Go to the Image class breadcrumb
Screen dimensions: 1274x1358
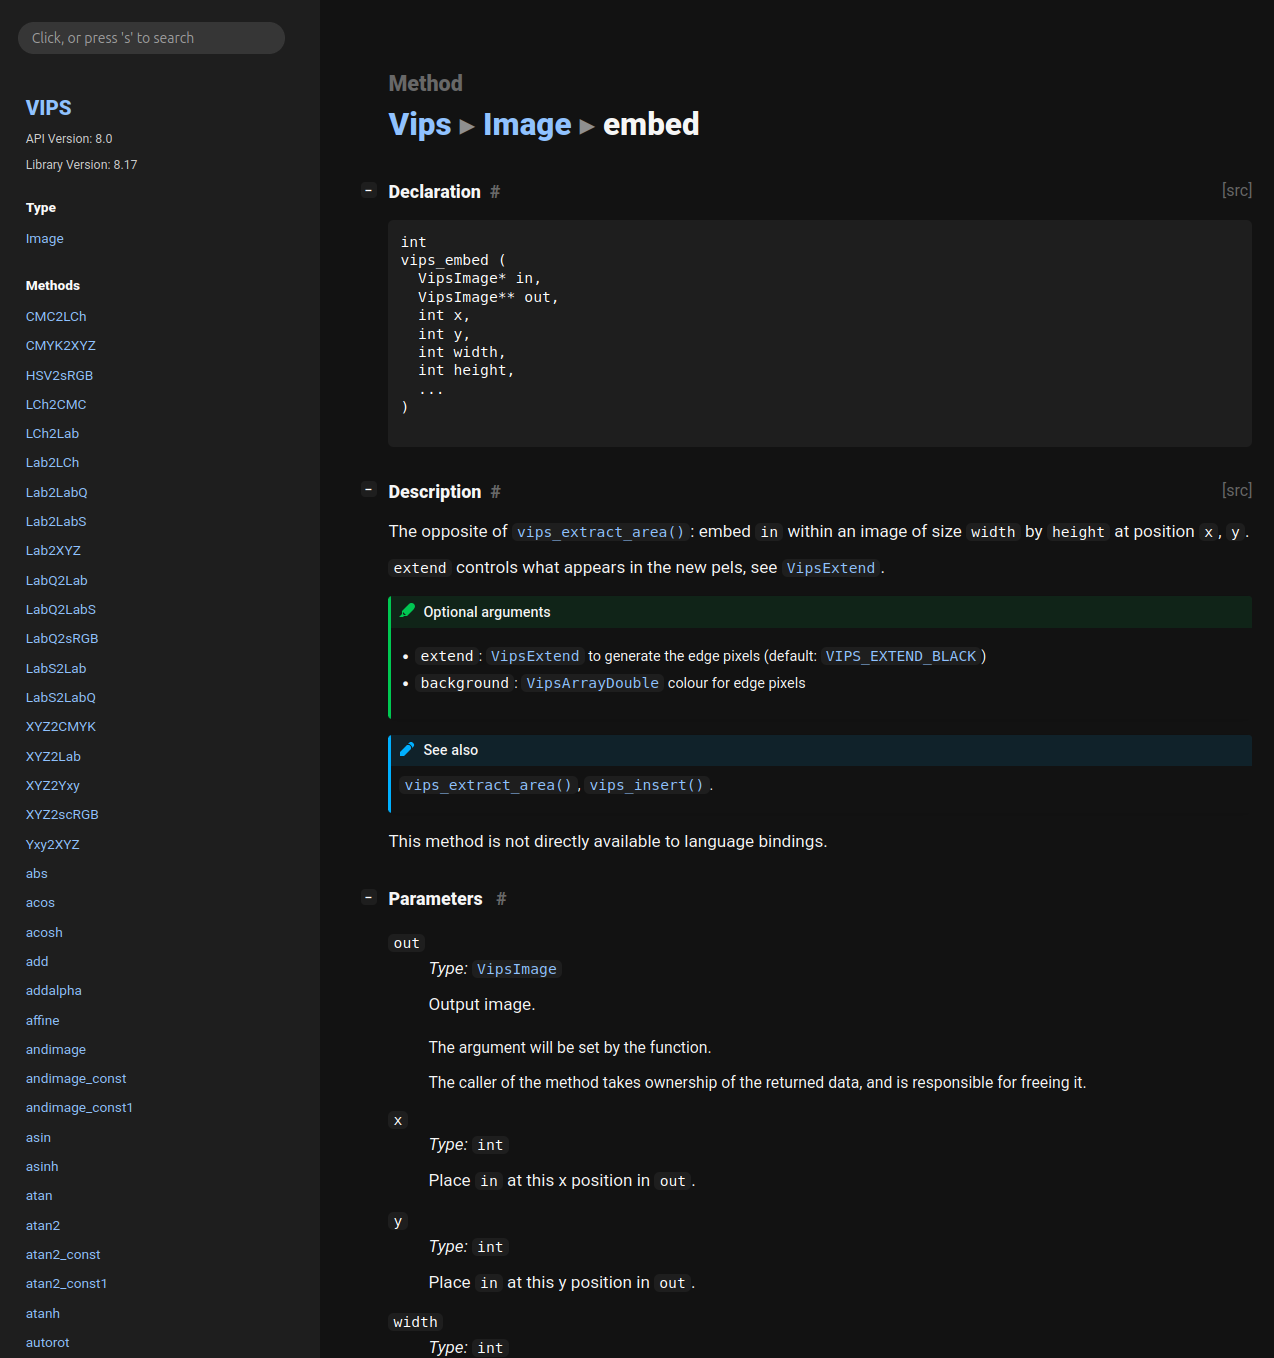527,124
